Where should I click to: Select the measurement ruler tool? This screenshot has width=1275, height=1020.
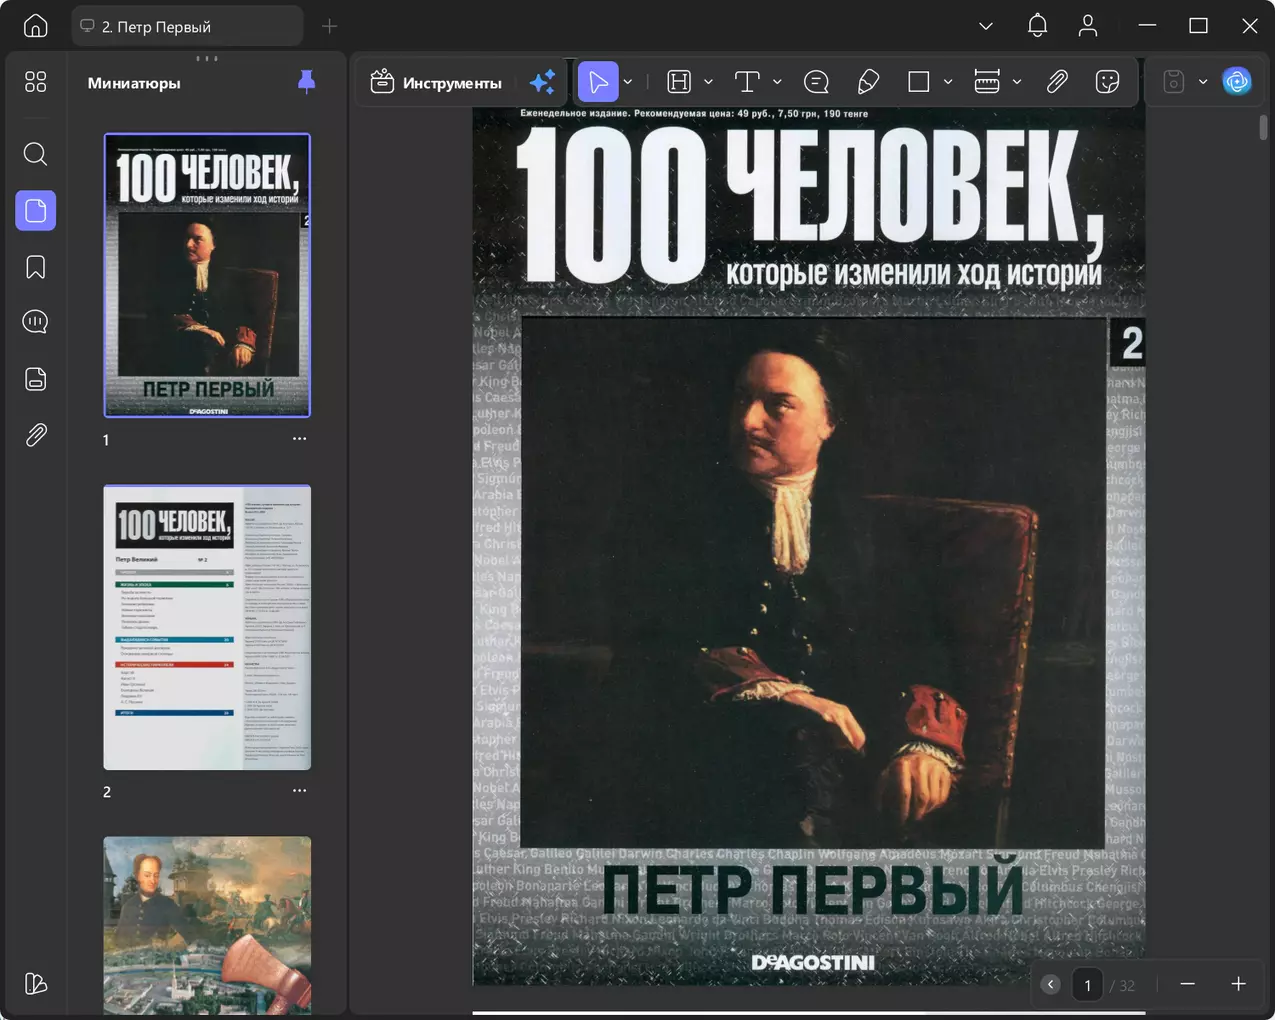tap(987, 82)
